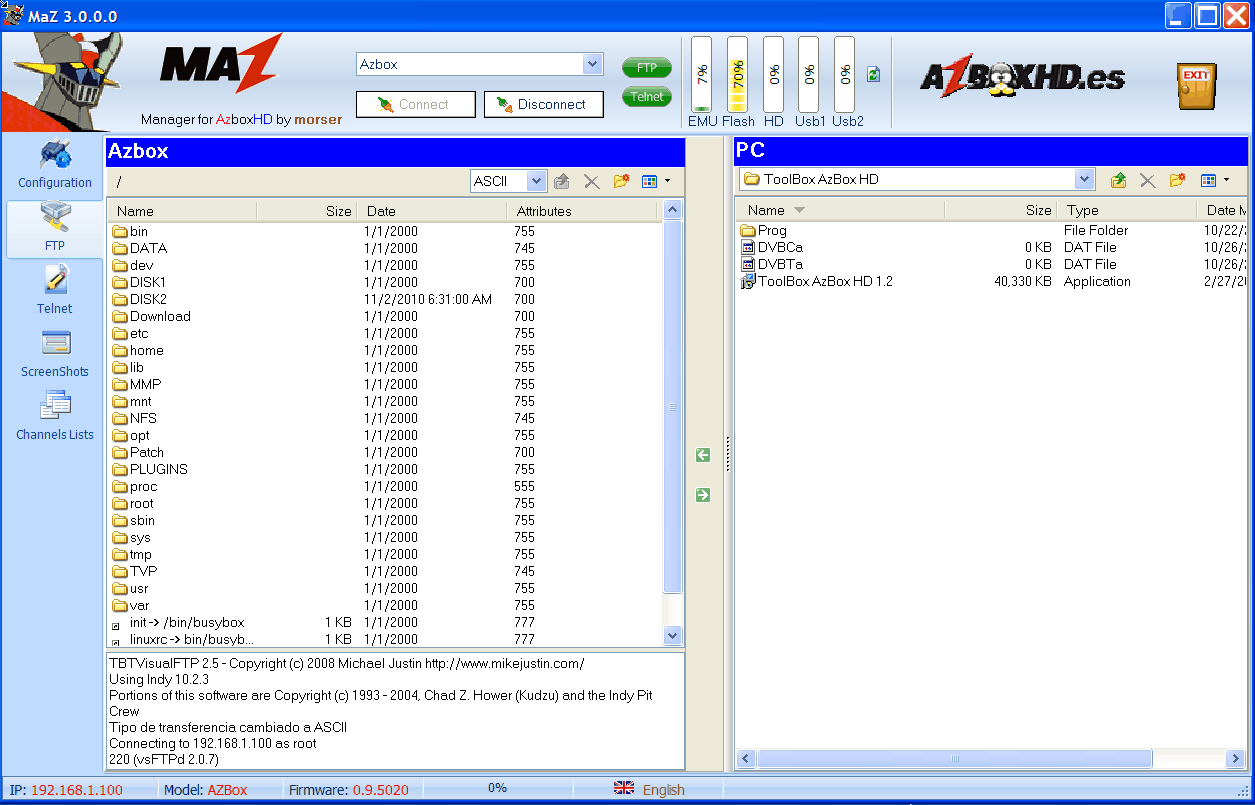This screenshot has height=805, width=1255.
Task: Sort Azbox list by Attributes column
Action: (583, 211)
